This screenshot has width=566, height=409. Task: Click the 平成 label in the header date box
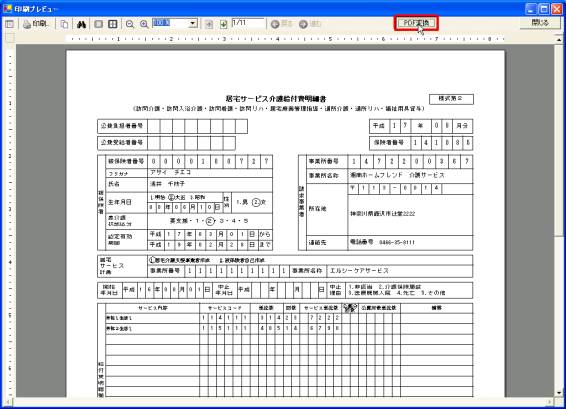click(379, 126)
